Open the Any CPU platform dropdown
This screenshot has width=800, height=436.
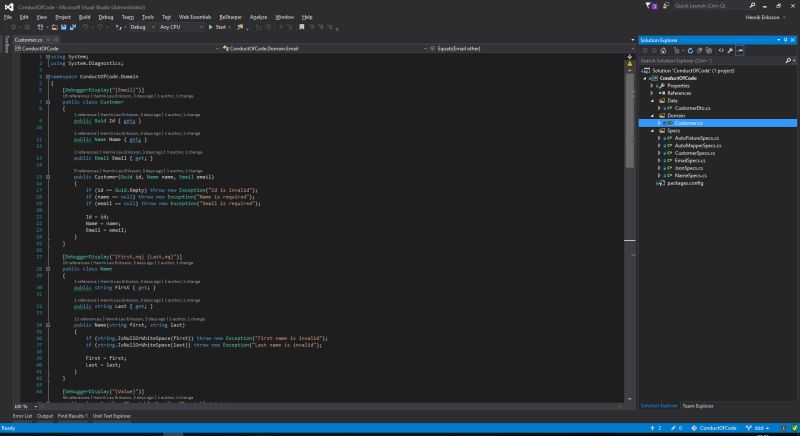[x=181, y=27]
